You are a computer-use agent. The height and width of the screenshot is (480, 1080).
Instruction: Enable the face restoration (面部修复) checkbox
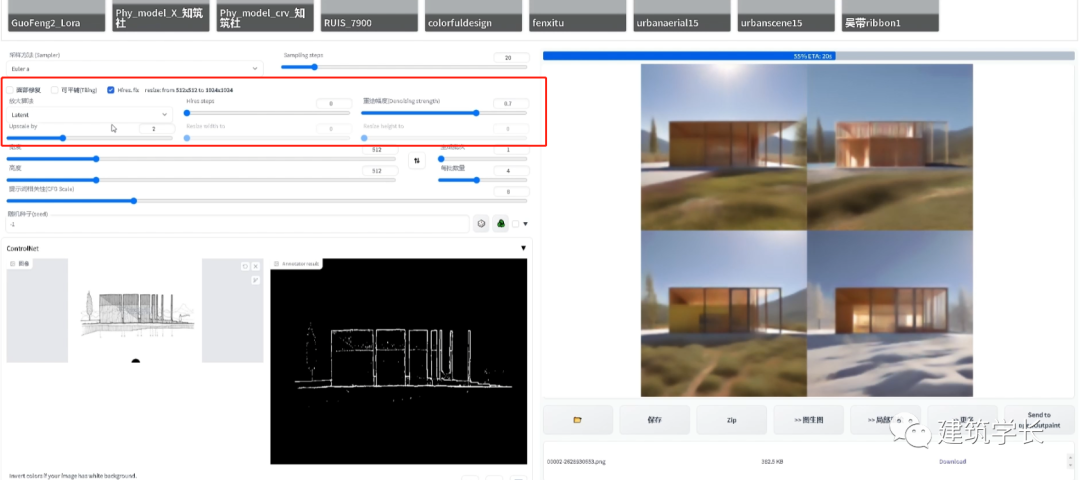tap(12, 90)
